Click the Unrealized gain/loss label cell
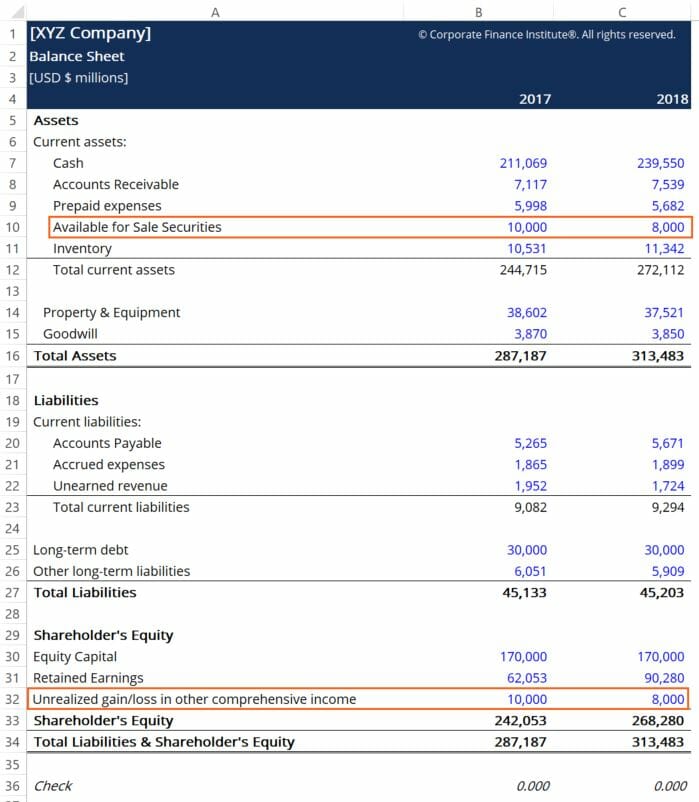This screenshot has height=802, width=699. (194, 699)
